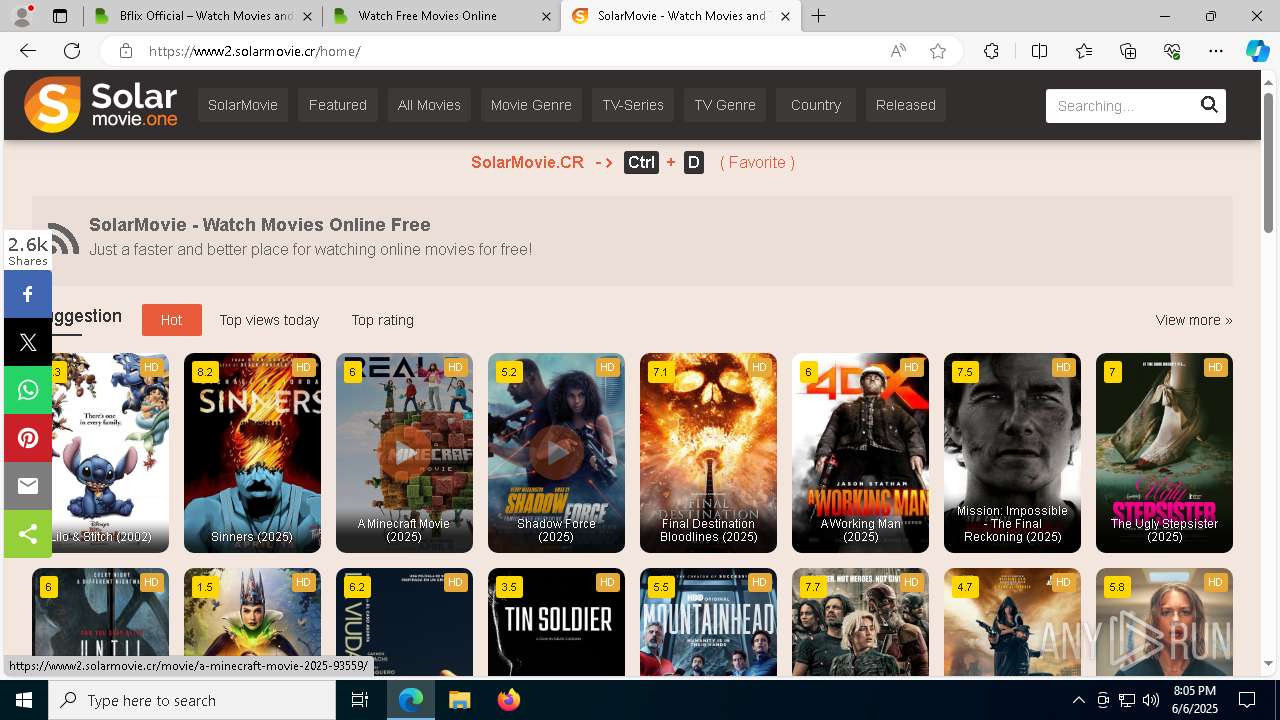
Task: Open Tin Soldier poster
Action: (x=556, y=622)
